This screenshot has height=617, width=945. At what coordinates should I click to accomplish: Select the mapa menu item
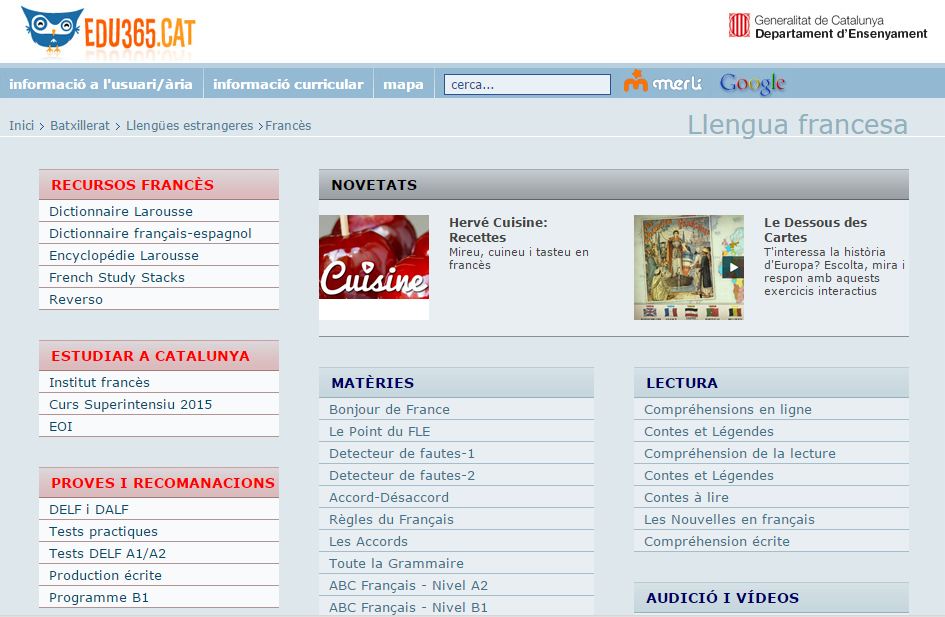point(403,84)
